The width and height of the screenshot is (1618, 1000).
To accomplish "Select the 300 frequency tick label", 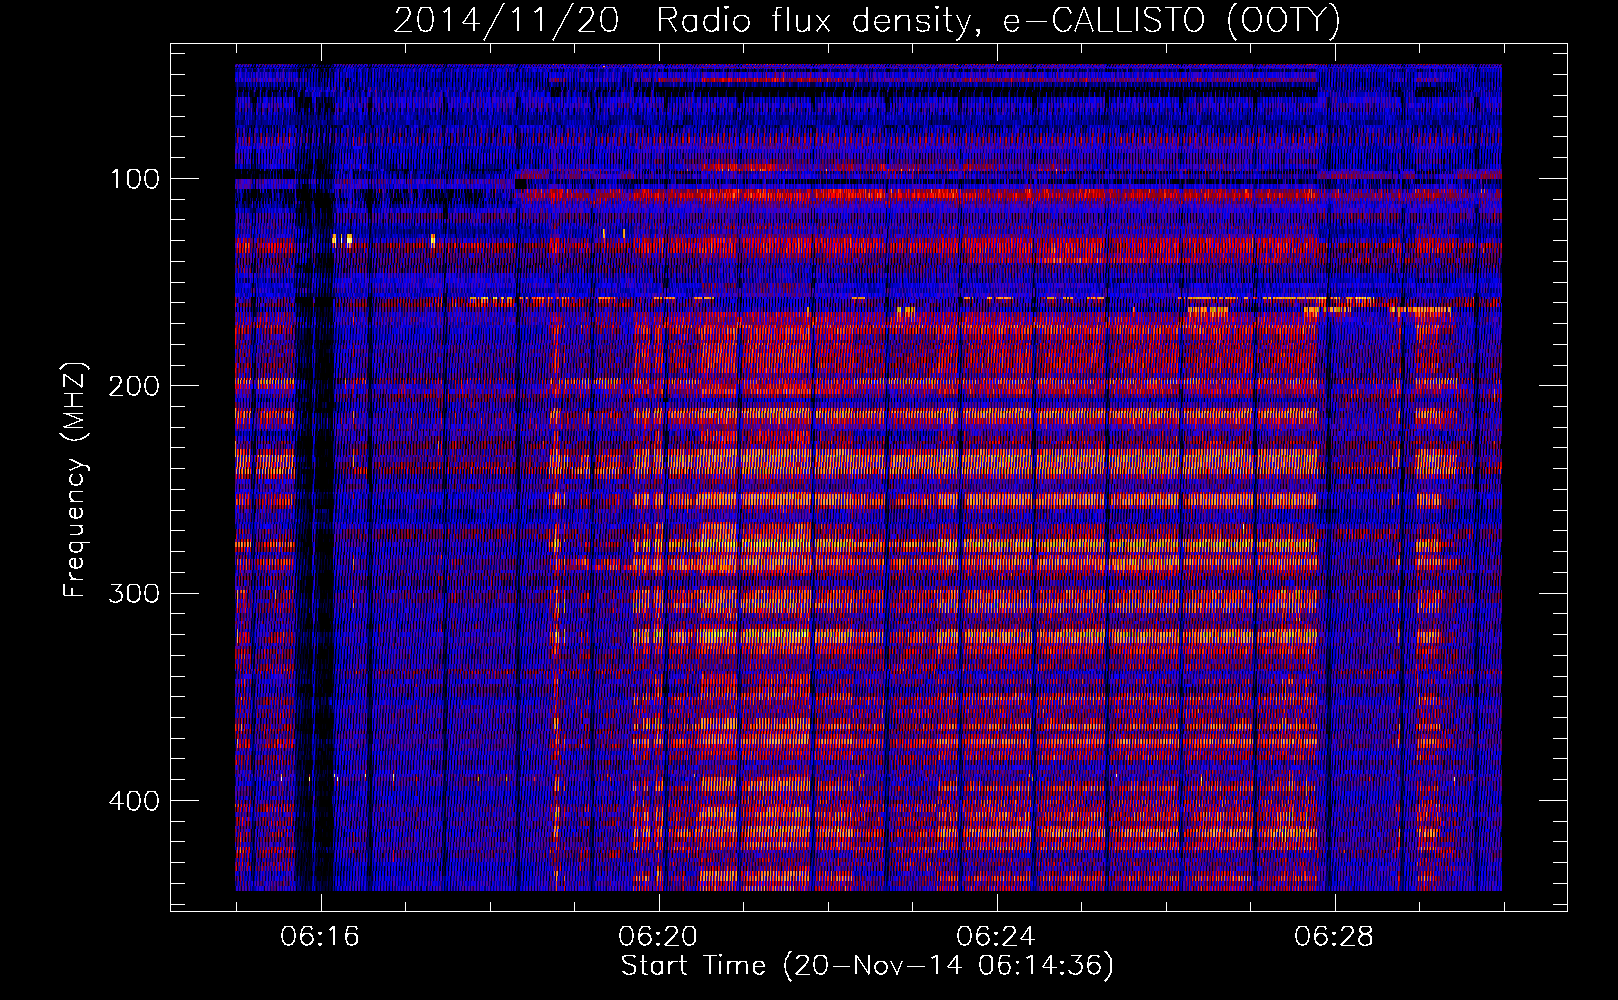I will pos(134,593).
